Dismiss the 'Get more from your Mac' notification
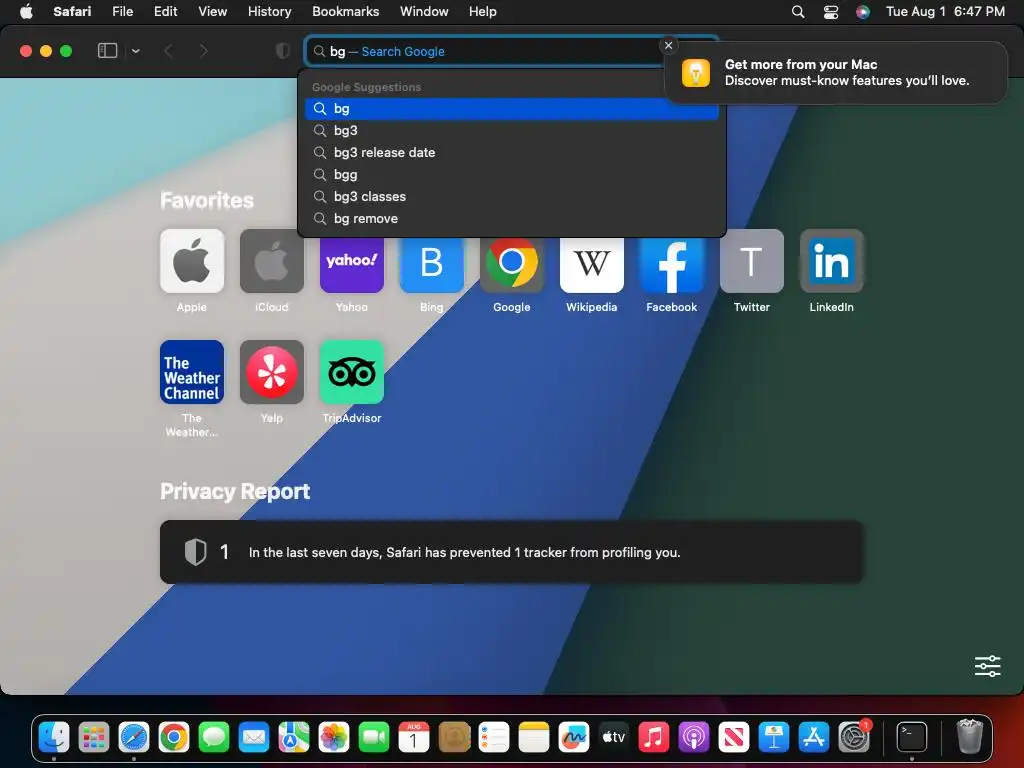 [668, 45]
